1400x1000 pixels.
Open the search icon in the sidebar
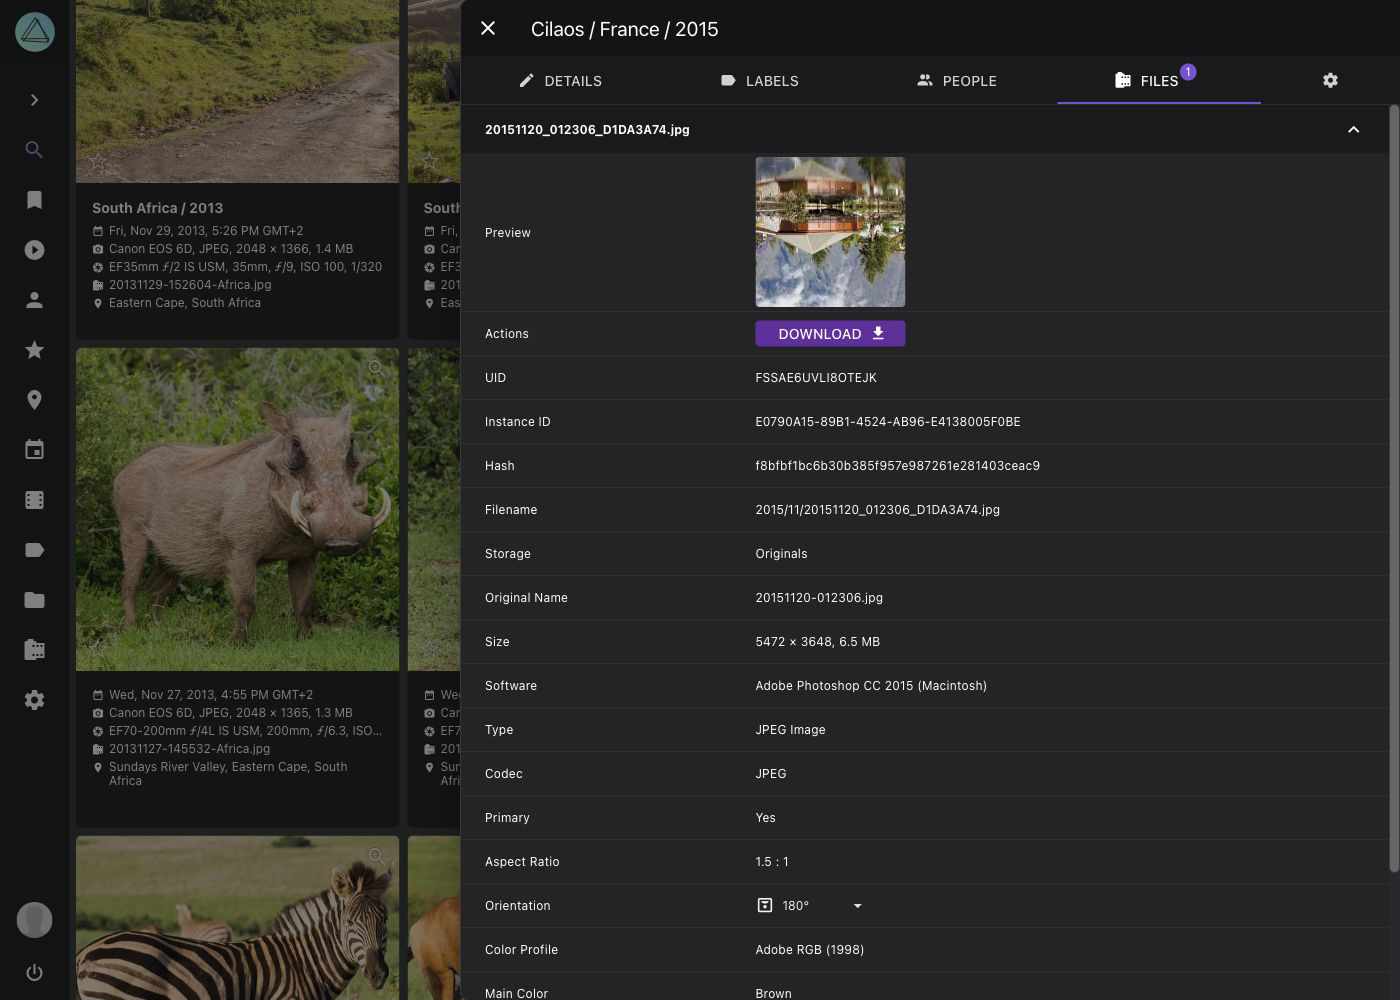(x=34, y=149)
